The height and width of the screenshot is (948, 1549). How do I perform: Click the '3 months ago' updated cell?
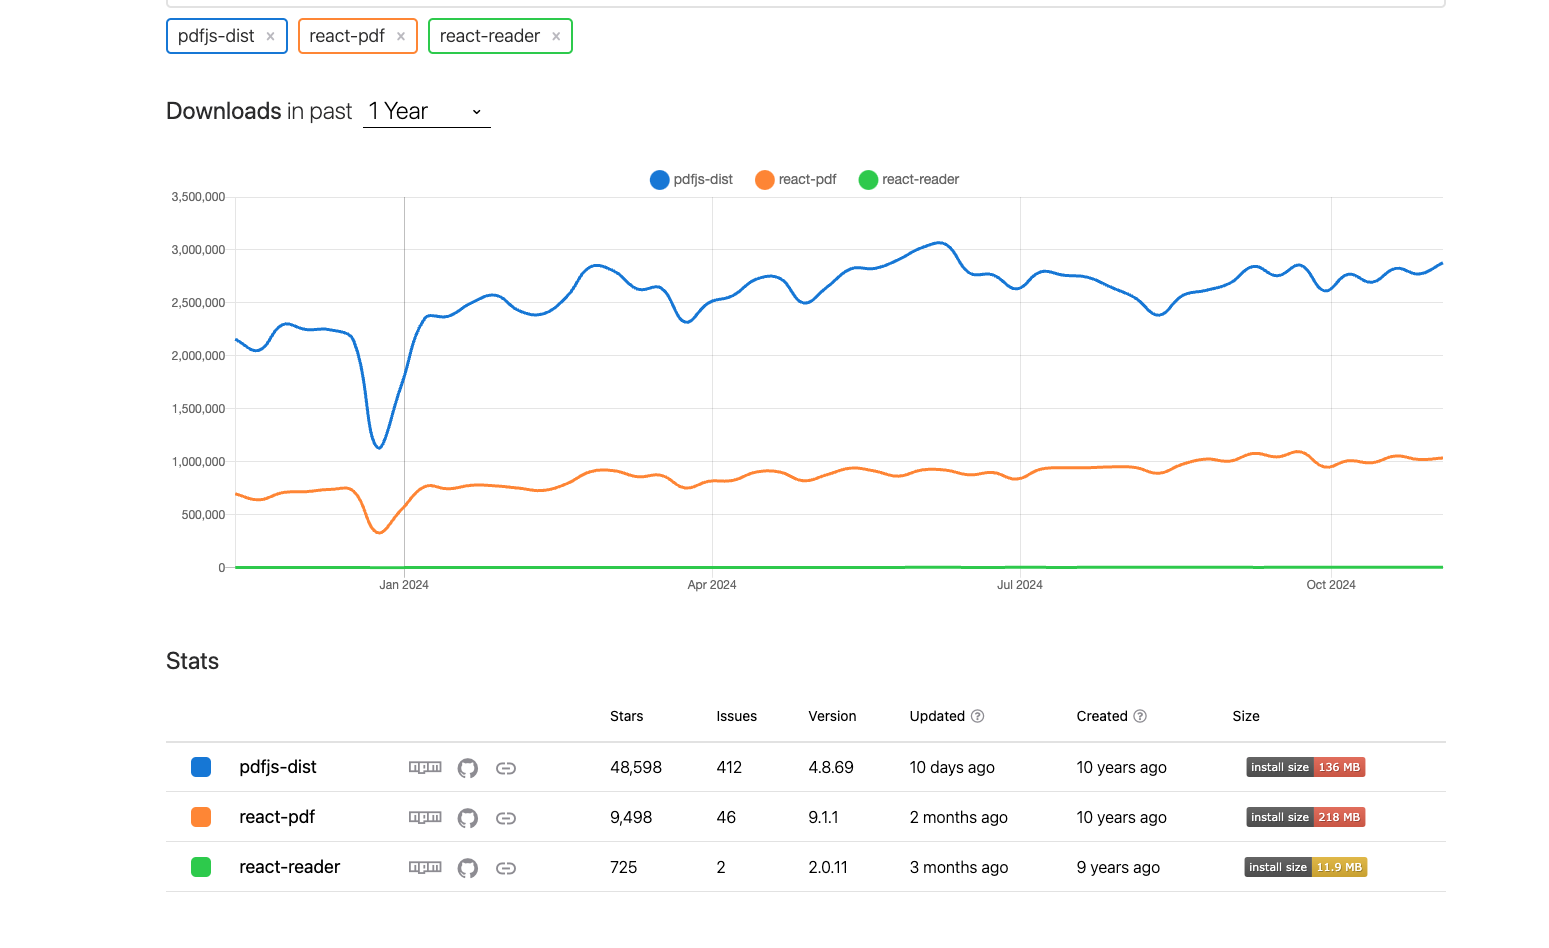pos(959,867)
